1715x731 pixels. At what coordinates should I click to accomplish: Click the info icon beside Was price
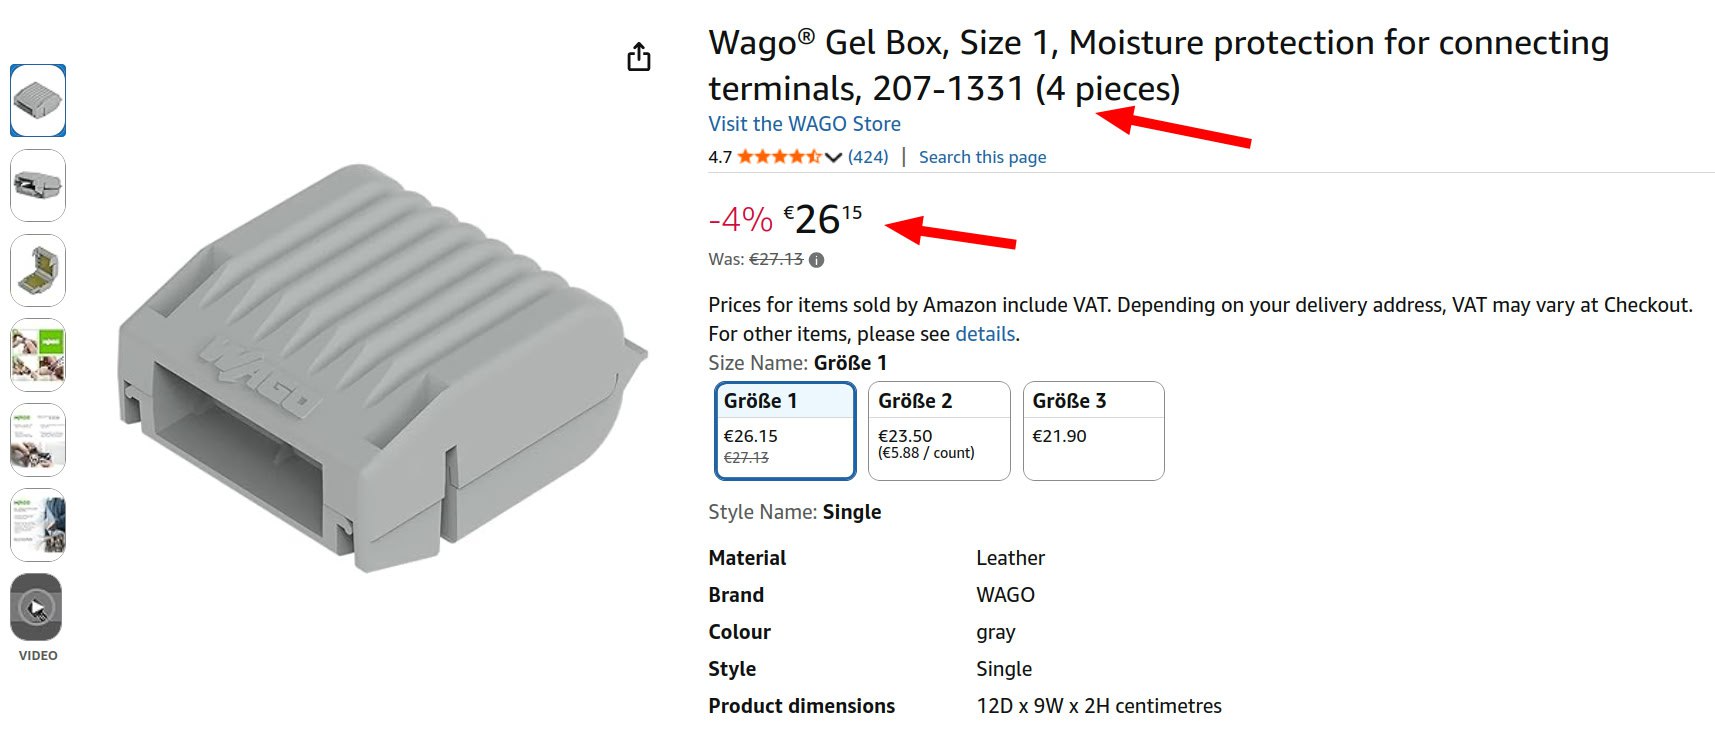[817, 260]
